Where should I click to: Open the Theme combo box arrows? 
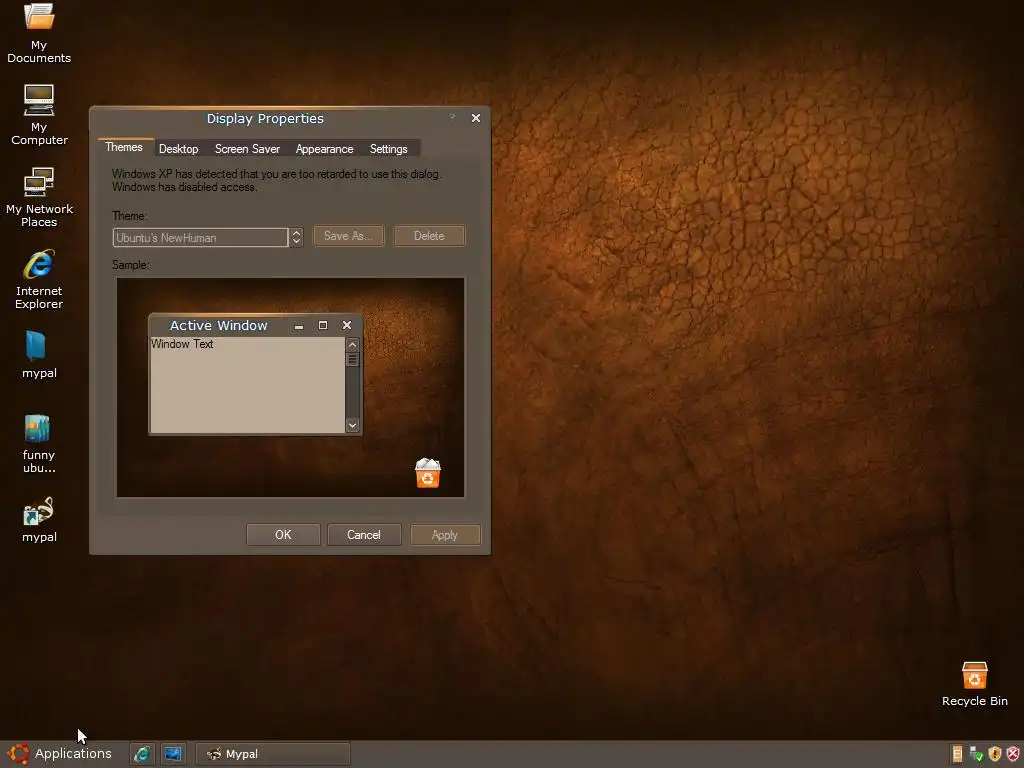pyautogui.click(x=296, y=237)
